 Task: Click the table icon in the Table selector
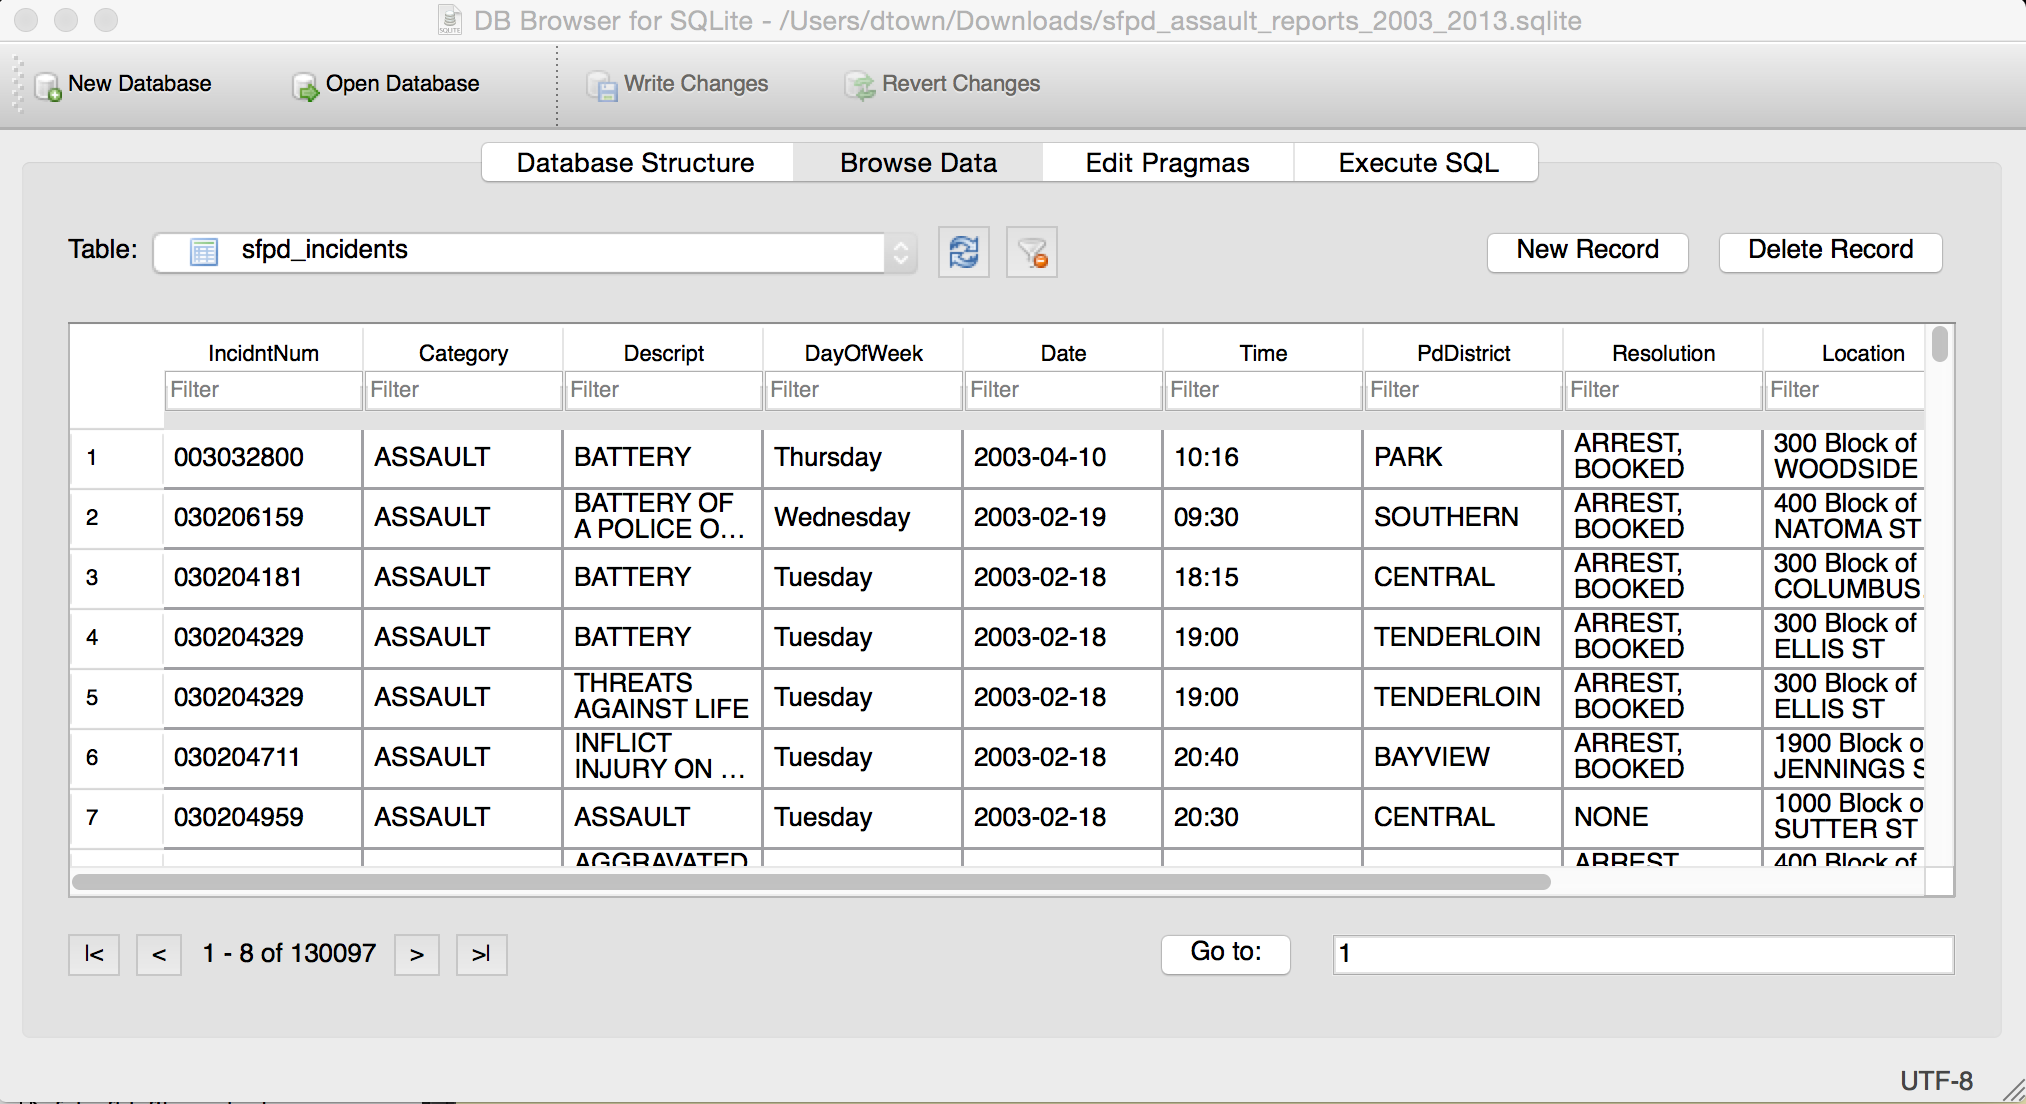point(203,252)
